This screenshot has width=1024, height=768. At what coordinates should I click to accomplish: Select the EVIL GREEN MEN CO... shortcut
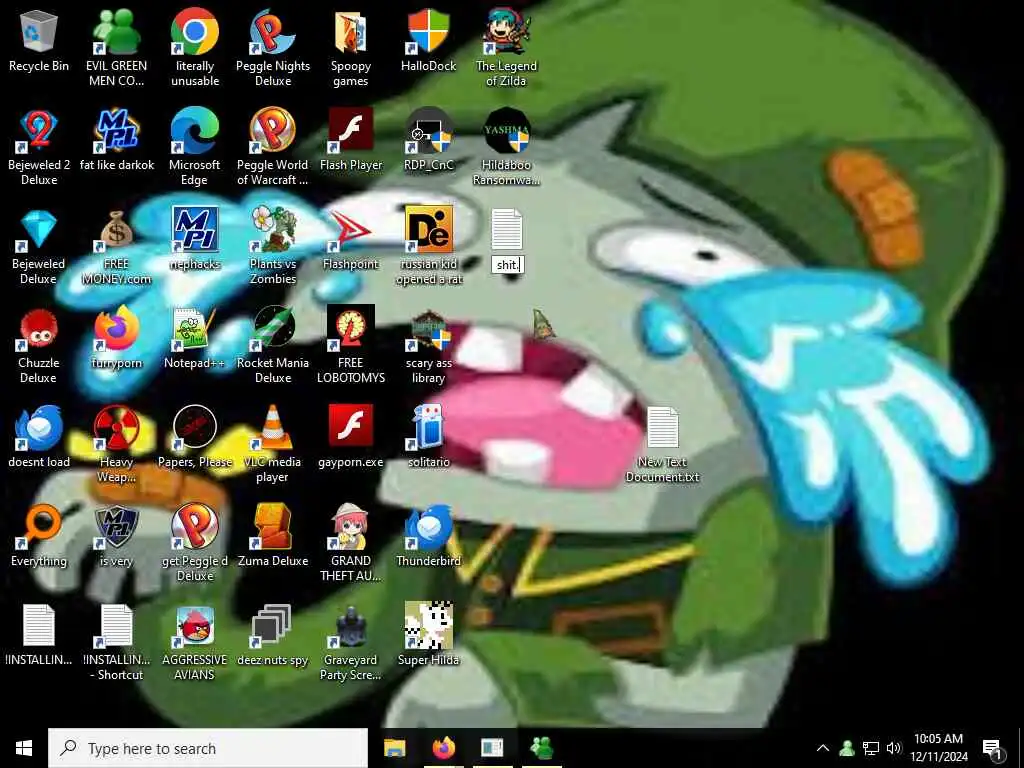[116, 31]
